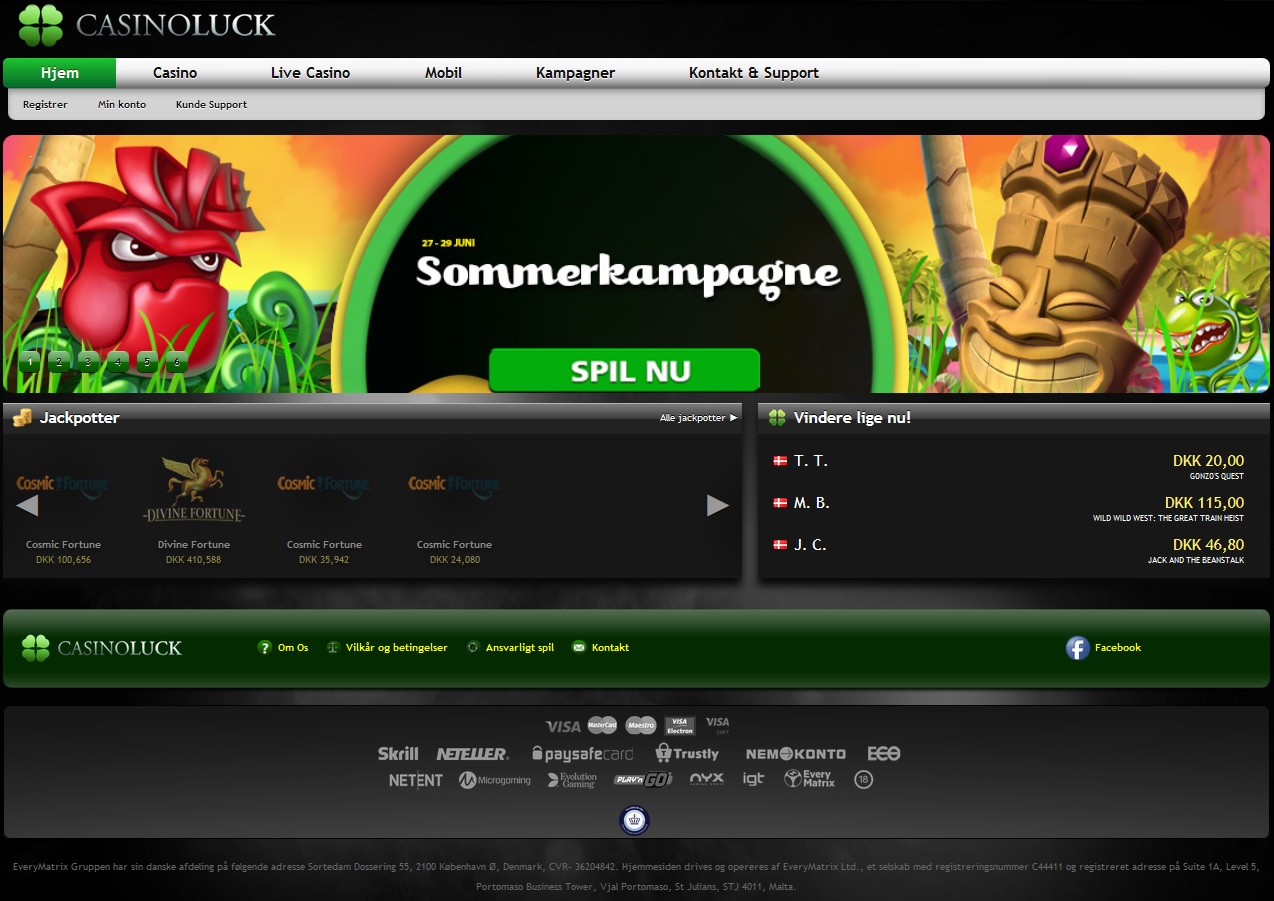Click the Facebook round icon

pyautogui.click(x=1077, y=648)
